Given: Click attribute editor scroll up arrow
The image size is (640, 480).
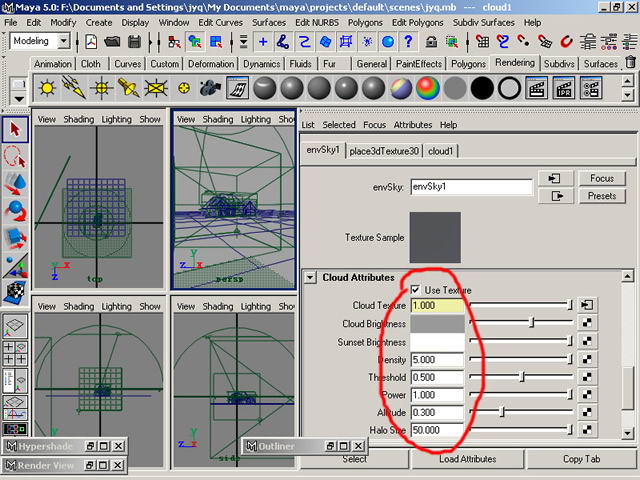Looking at the screenshot, I should 627,276.
